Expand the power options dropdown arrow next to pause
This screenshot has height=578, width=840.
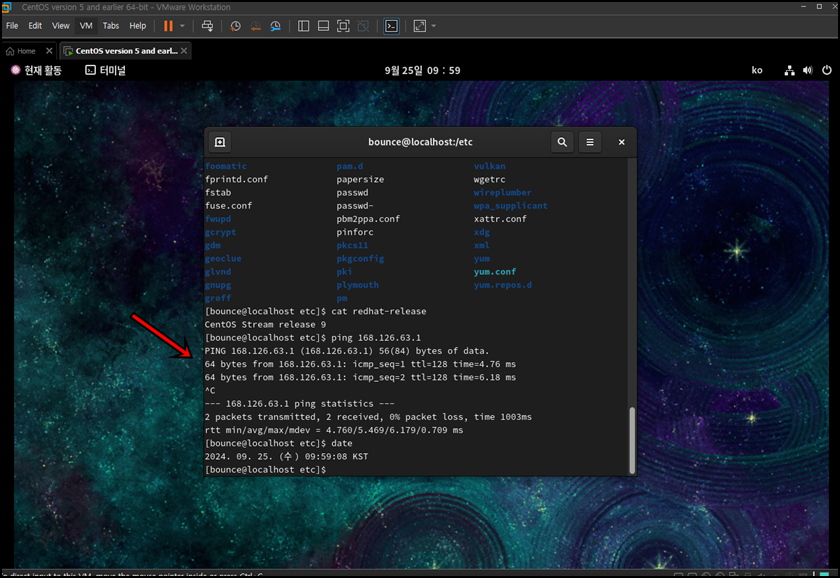pos(182,26)
